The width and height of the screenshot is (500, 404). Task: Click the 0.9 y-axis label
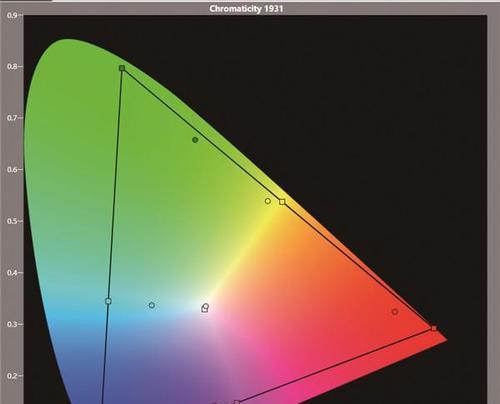[x=12, y=15]
